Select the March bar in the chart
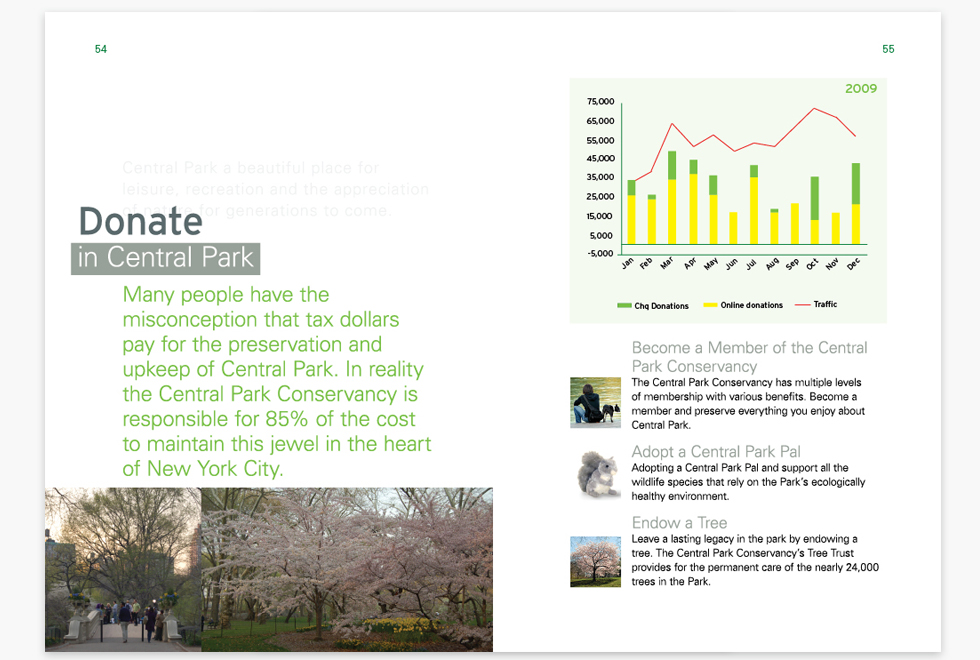Viewport: 980px width, 660px height. click(672, 198)
